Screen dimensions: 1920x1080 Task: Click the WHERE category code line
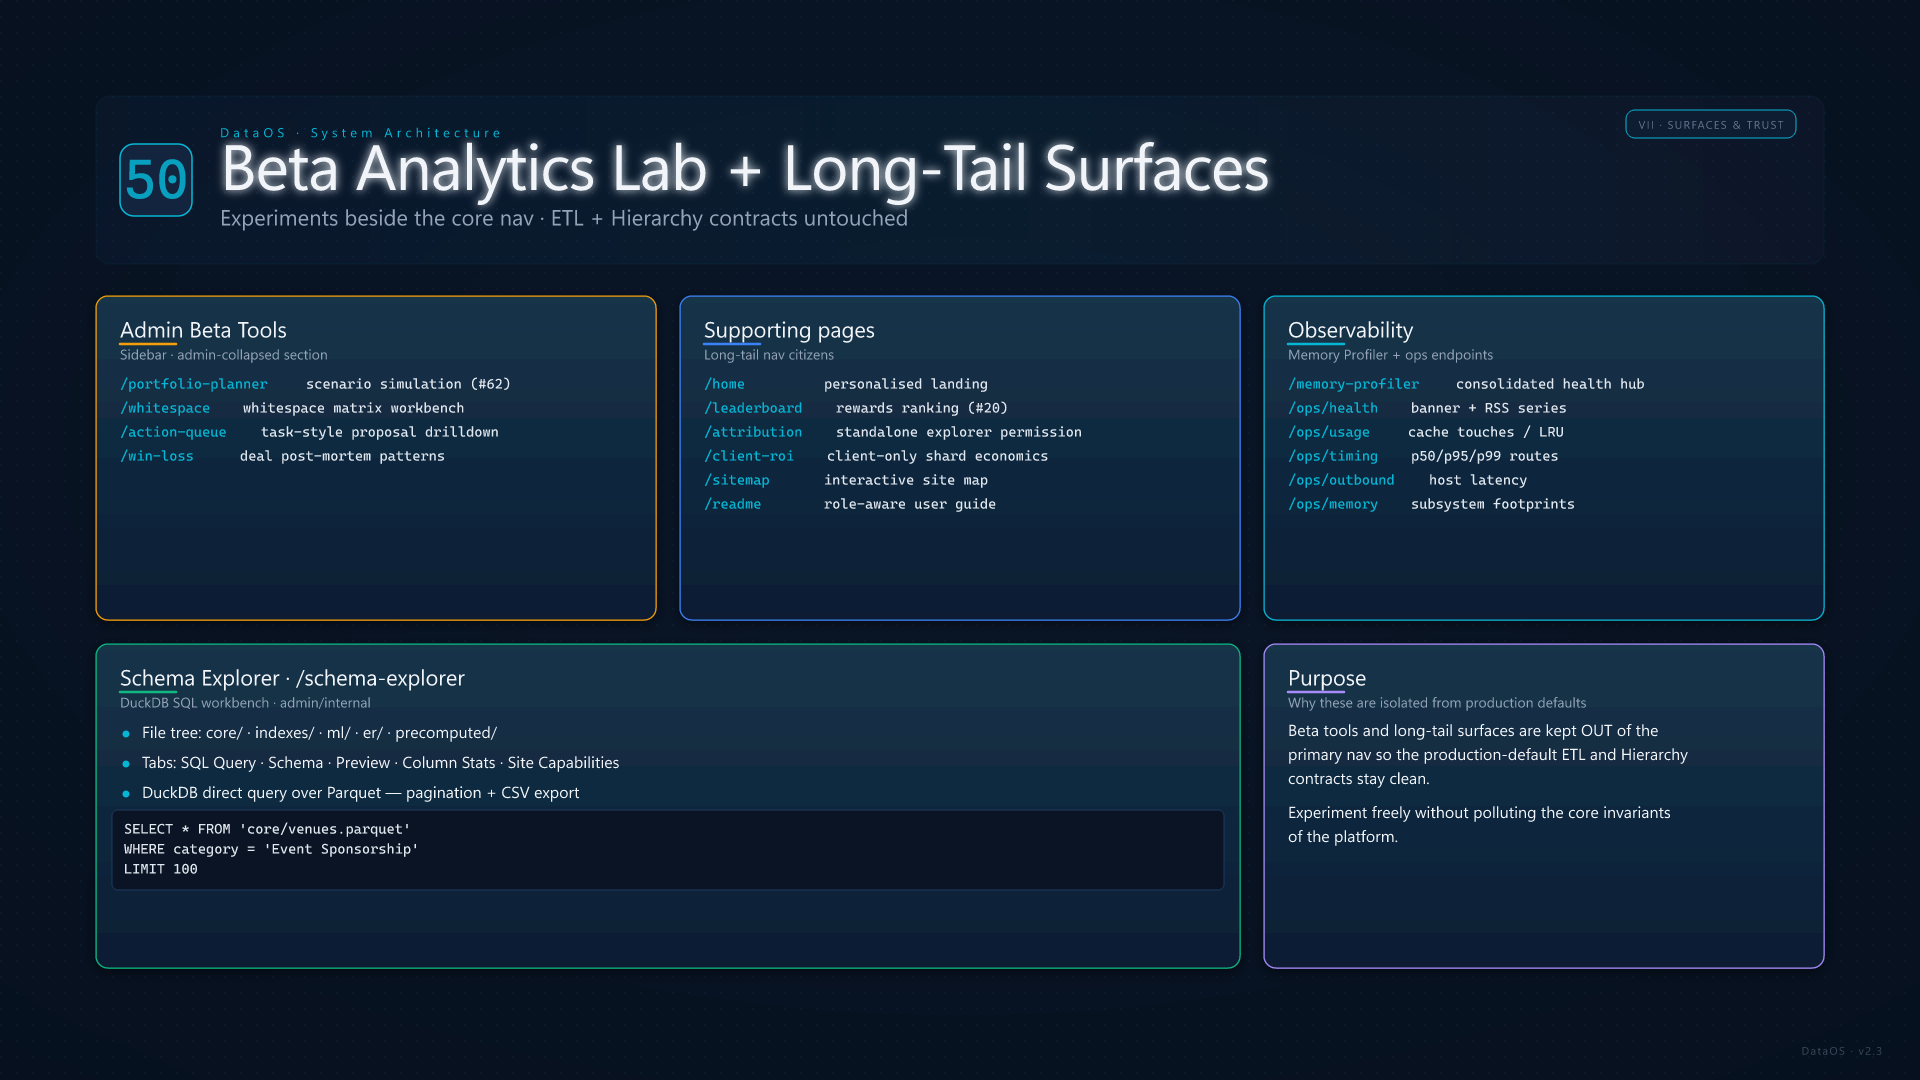pyautogui.click(x=271, y=849)
